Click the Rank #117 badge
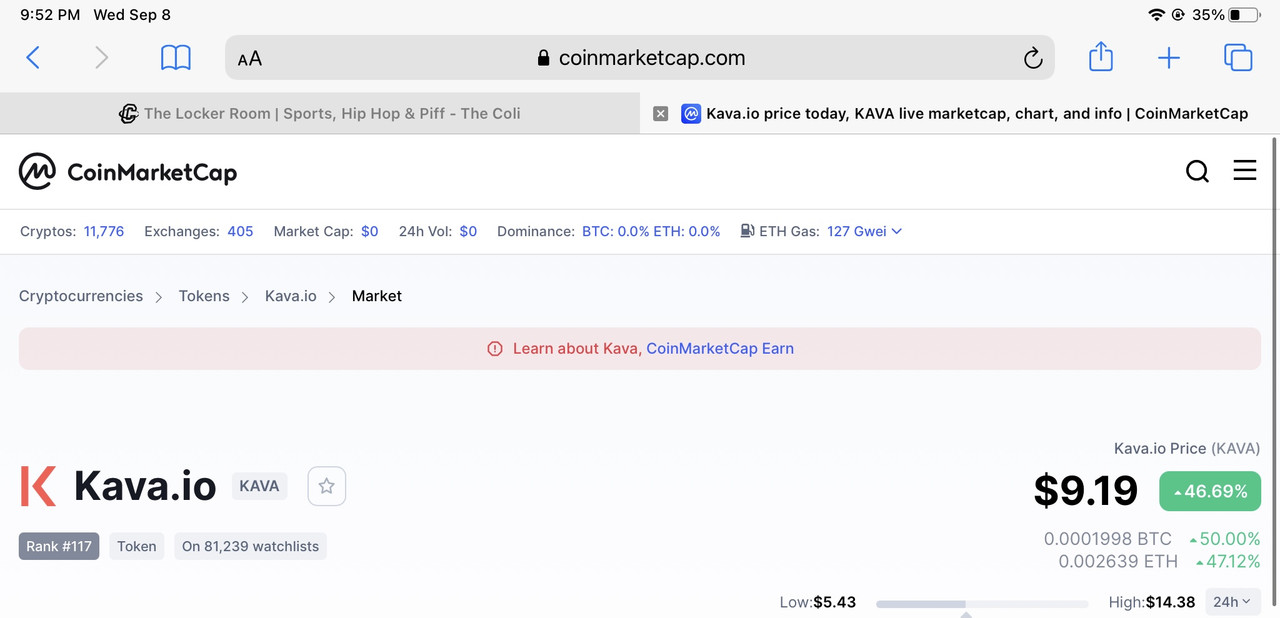Viewport: 1280px width, 618px height. (59, 546)
